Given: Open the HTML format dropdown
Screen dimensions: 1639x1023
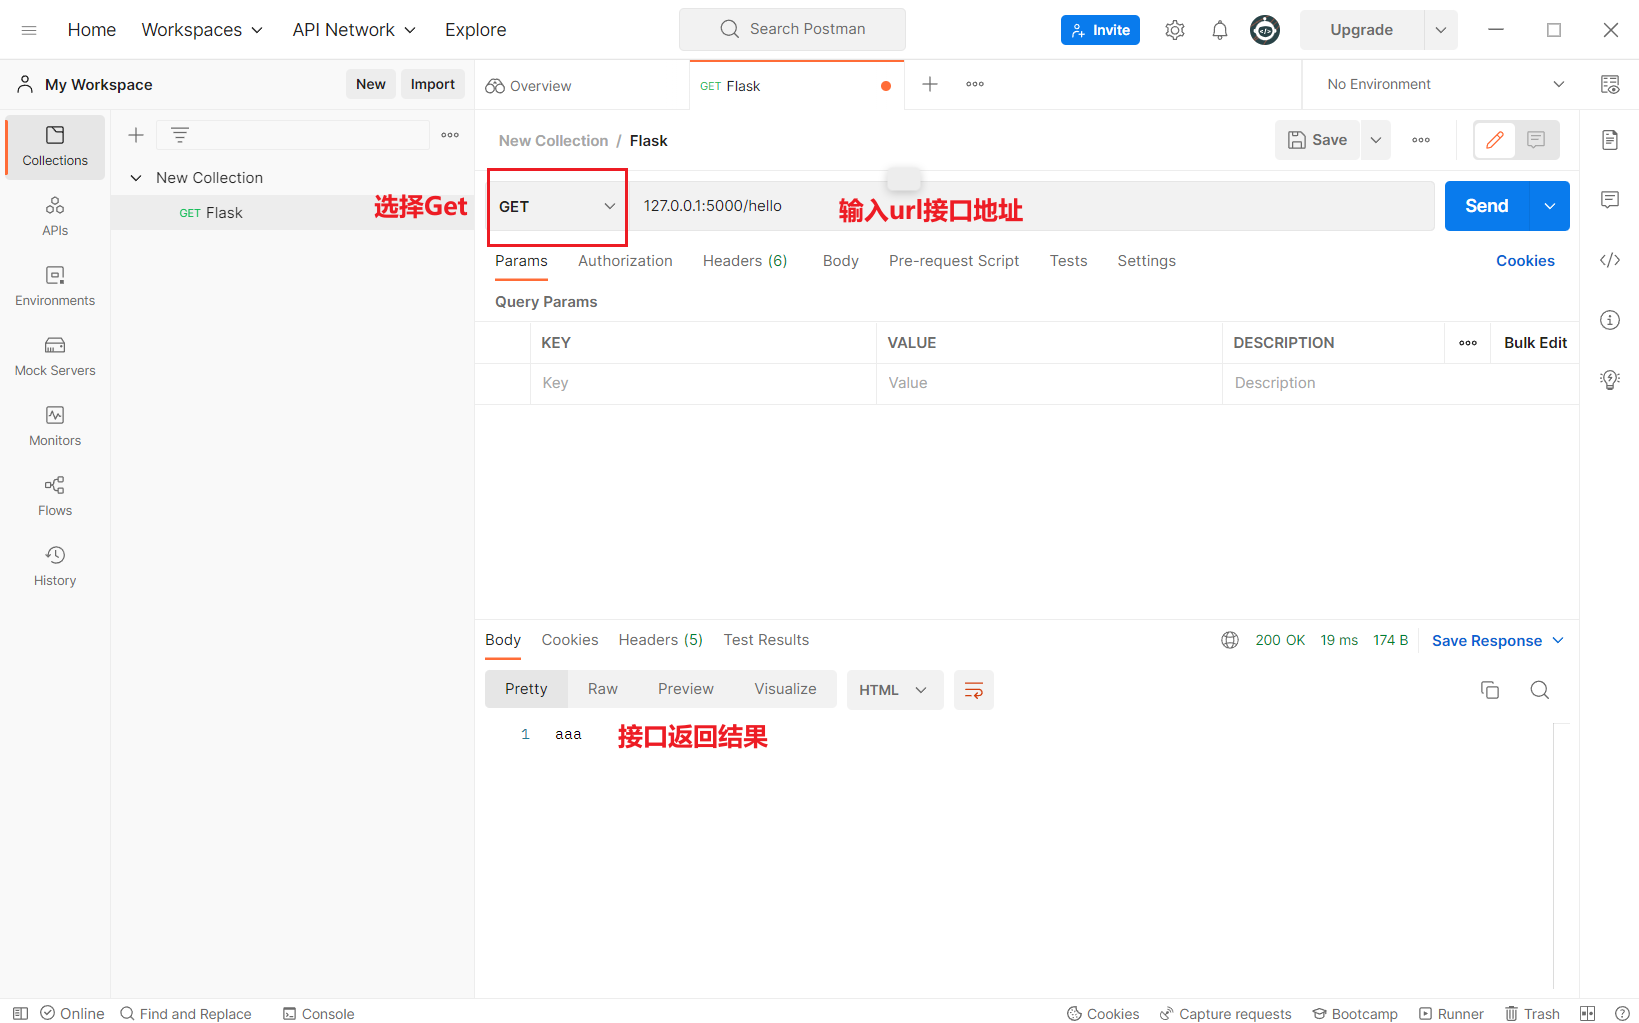Looking at the screenshot, I should [x=895, y=690].
